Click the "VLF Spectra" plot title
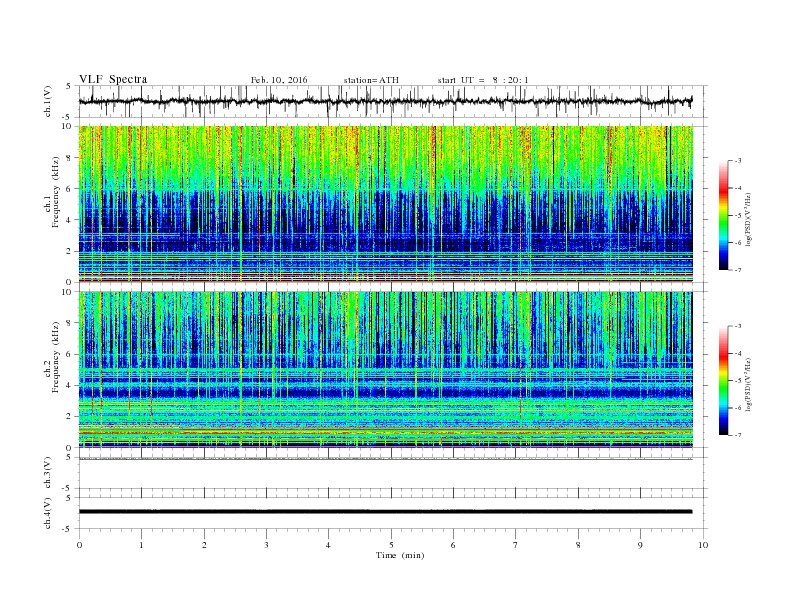 [113, 79]
